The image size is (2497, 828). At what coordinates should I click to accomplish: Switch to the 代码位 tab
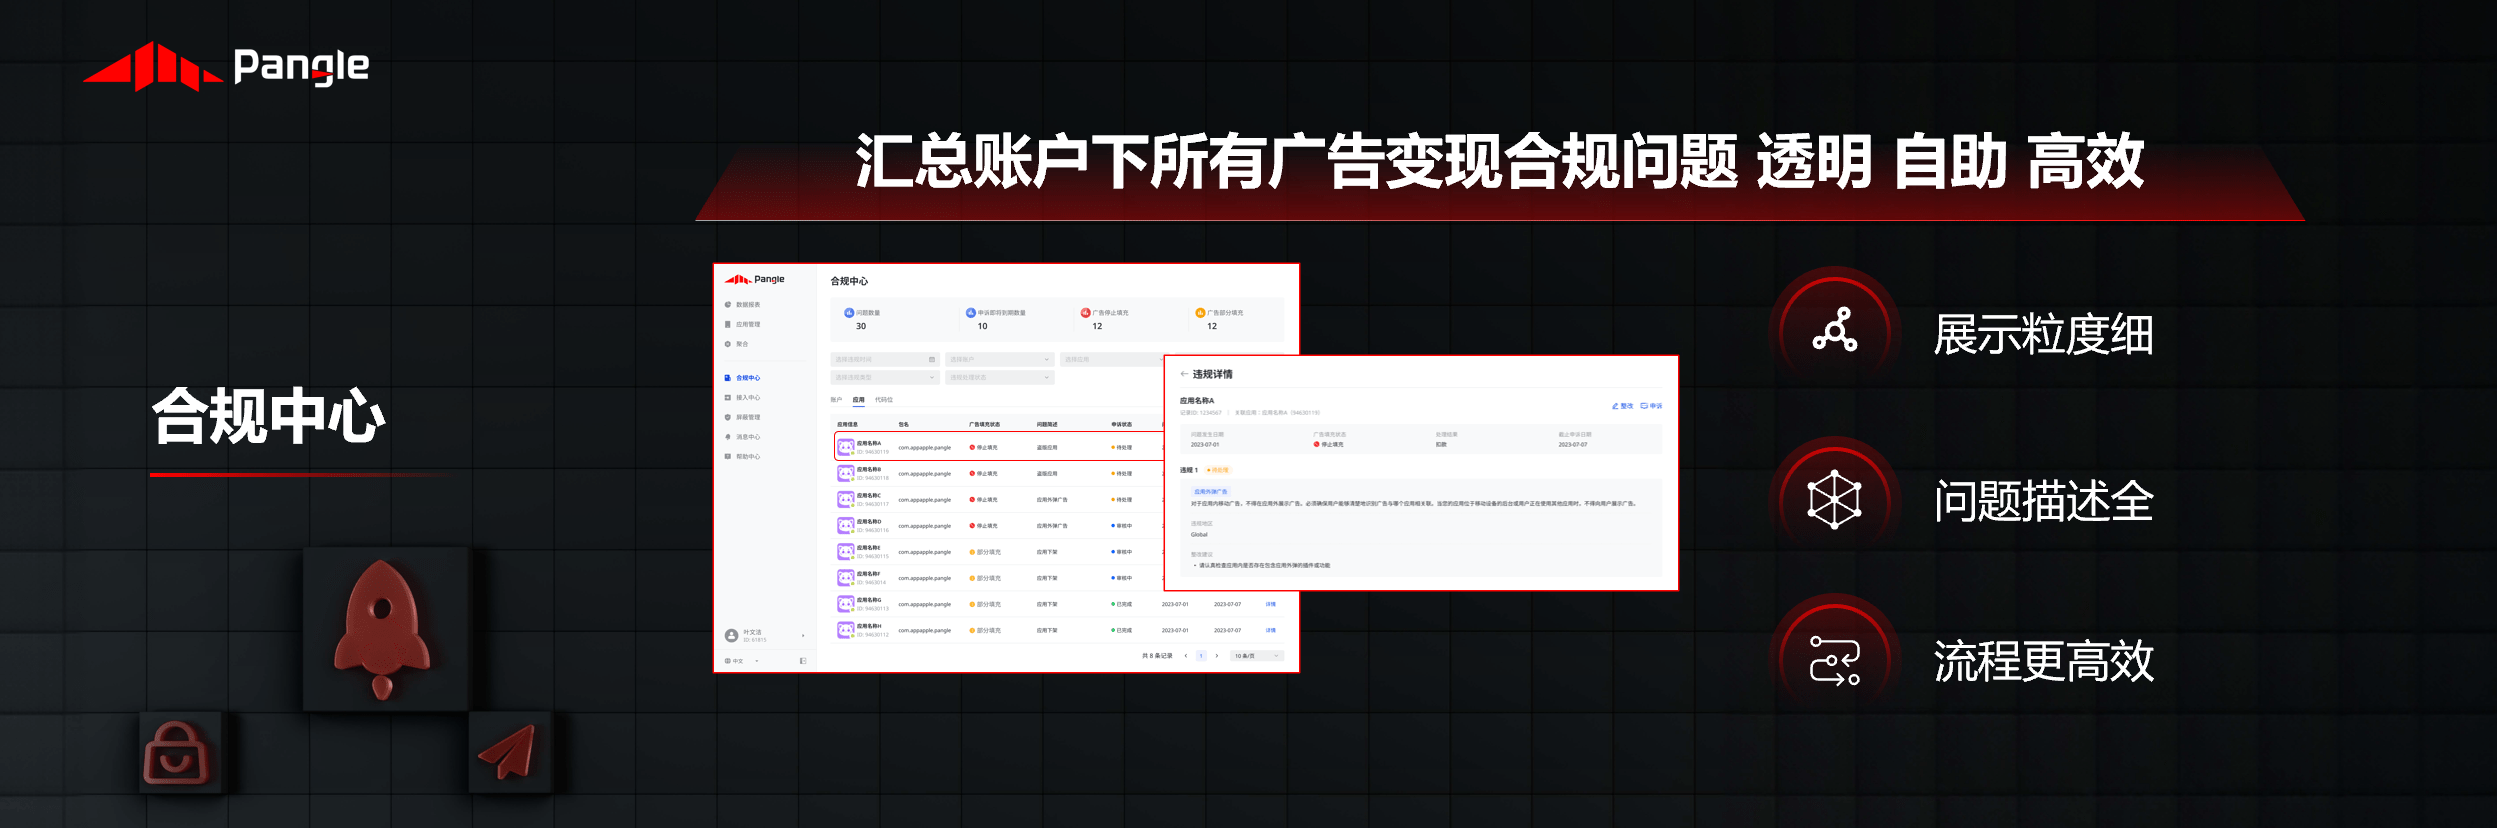(x=884, y=400)
